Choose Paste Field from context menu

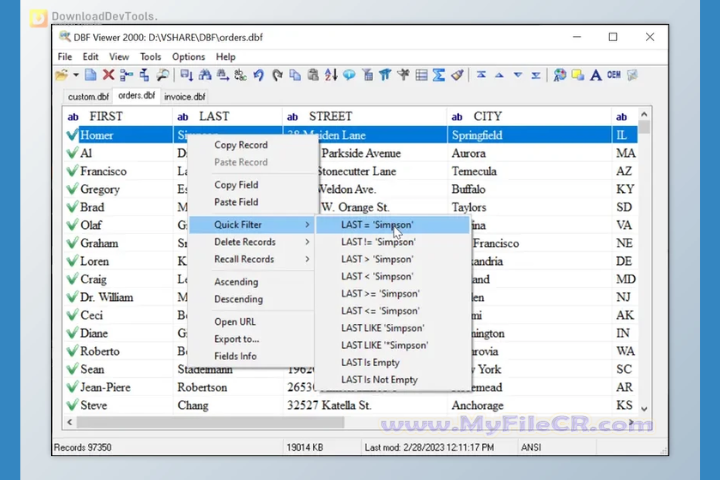point(236,202)
